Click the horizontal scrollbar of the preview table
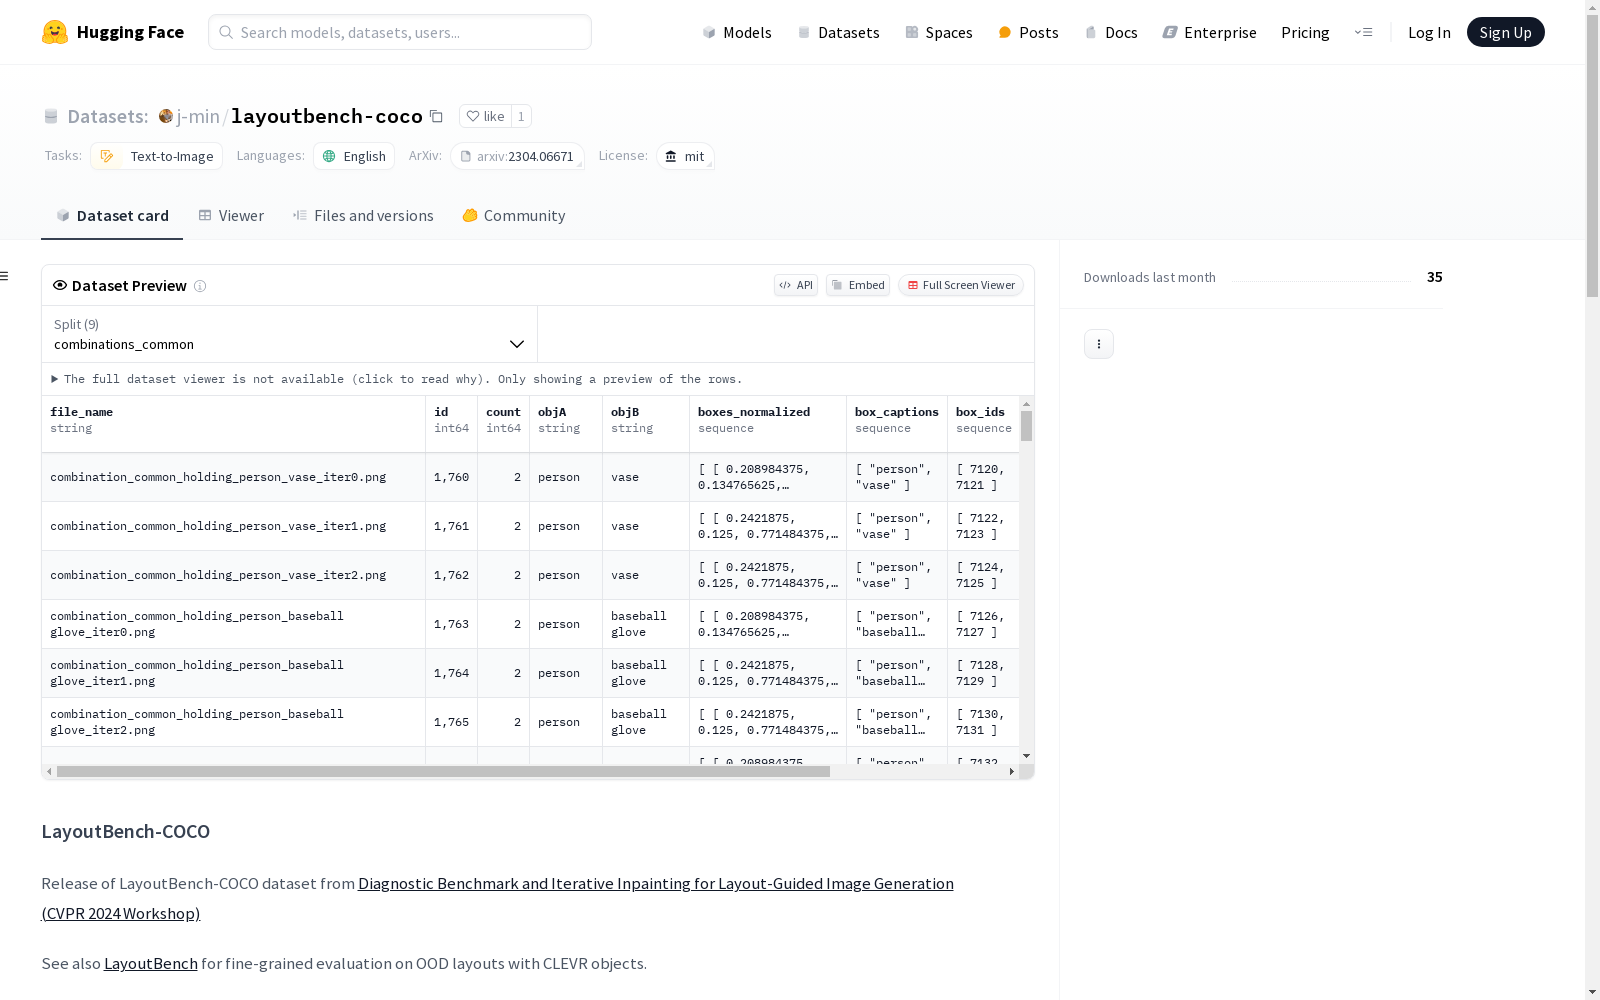 point(443,772)
